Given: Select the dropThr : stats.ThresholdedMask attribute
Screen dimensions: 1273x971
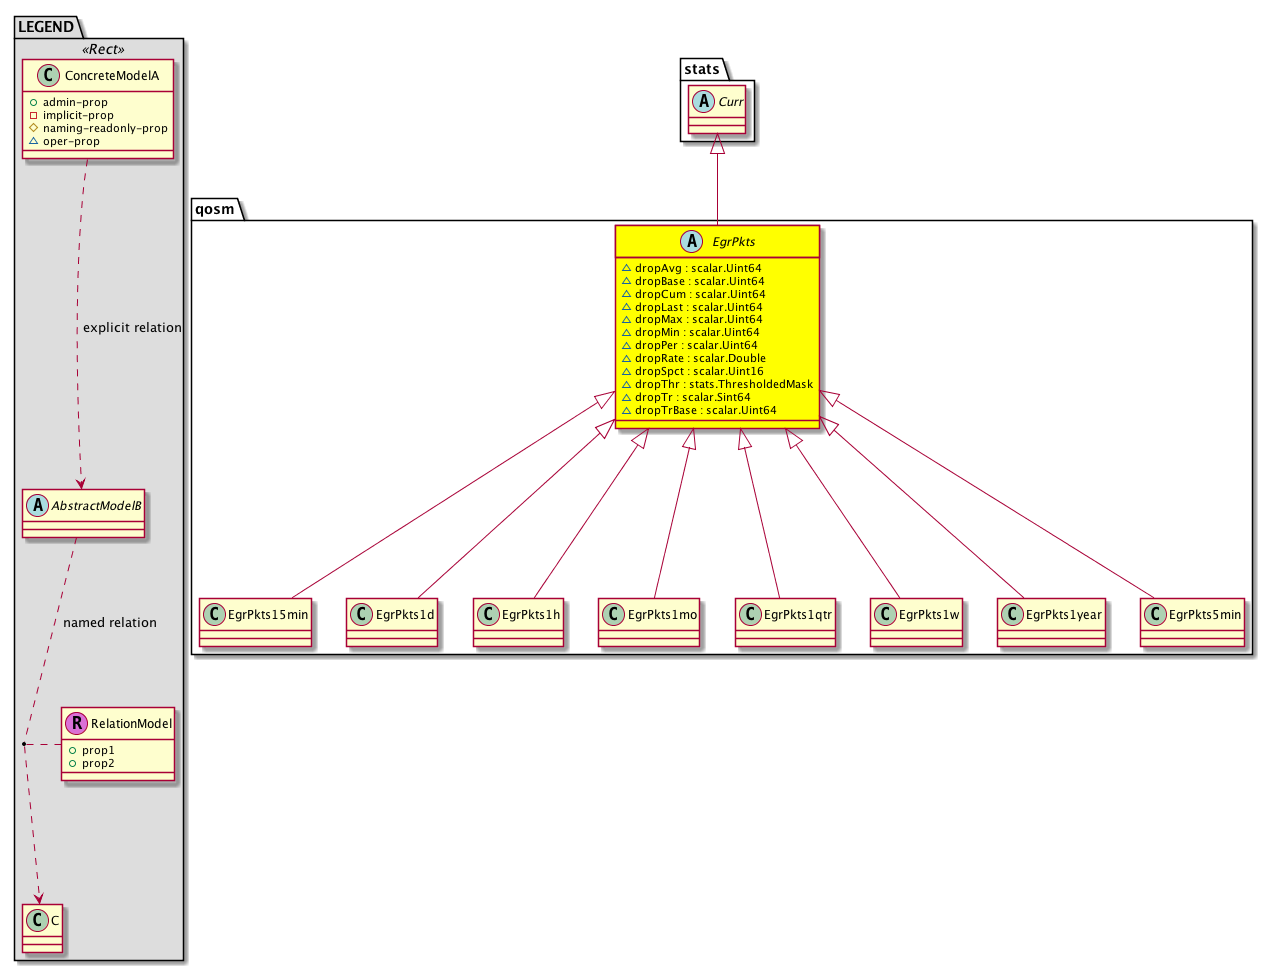Looking at the screenshot, I should (724, 384).
